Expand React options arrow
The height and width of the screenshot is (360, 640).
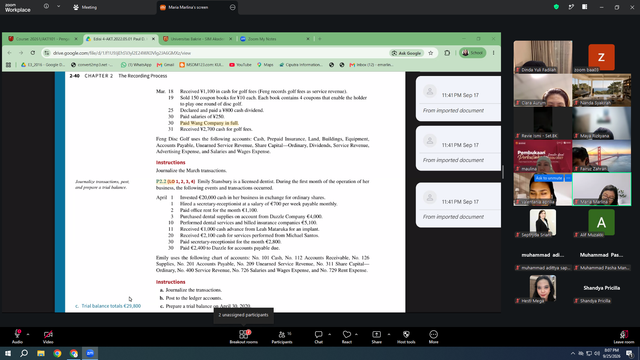click(356, 334)
